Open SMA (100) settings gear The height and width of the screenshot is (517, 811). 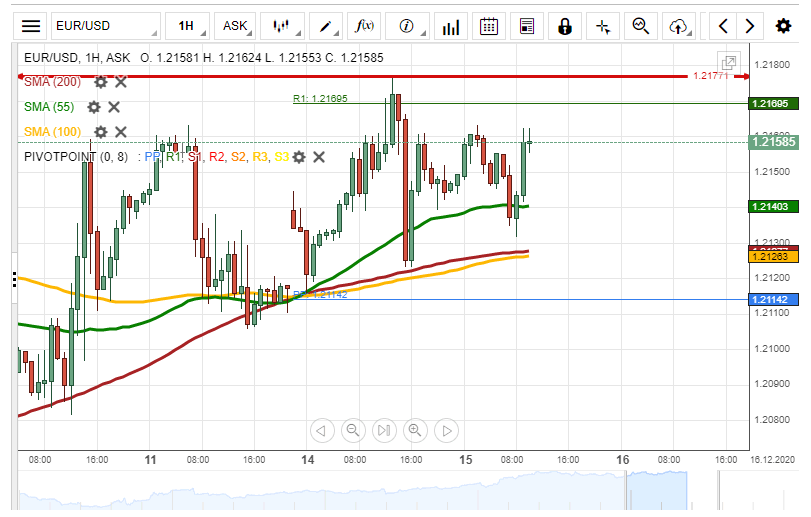pos(101,132)
